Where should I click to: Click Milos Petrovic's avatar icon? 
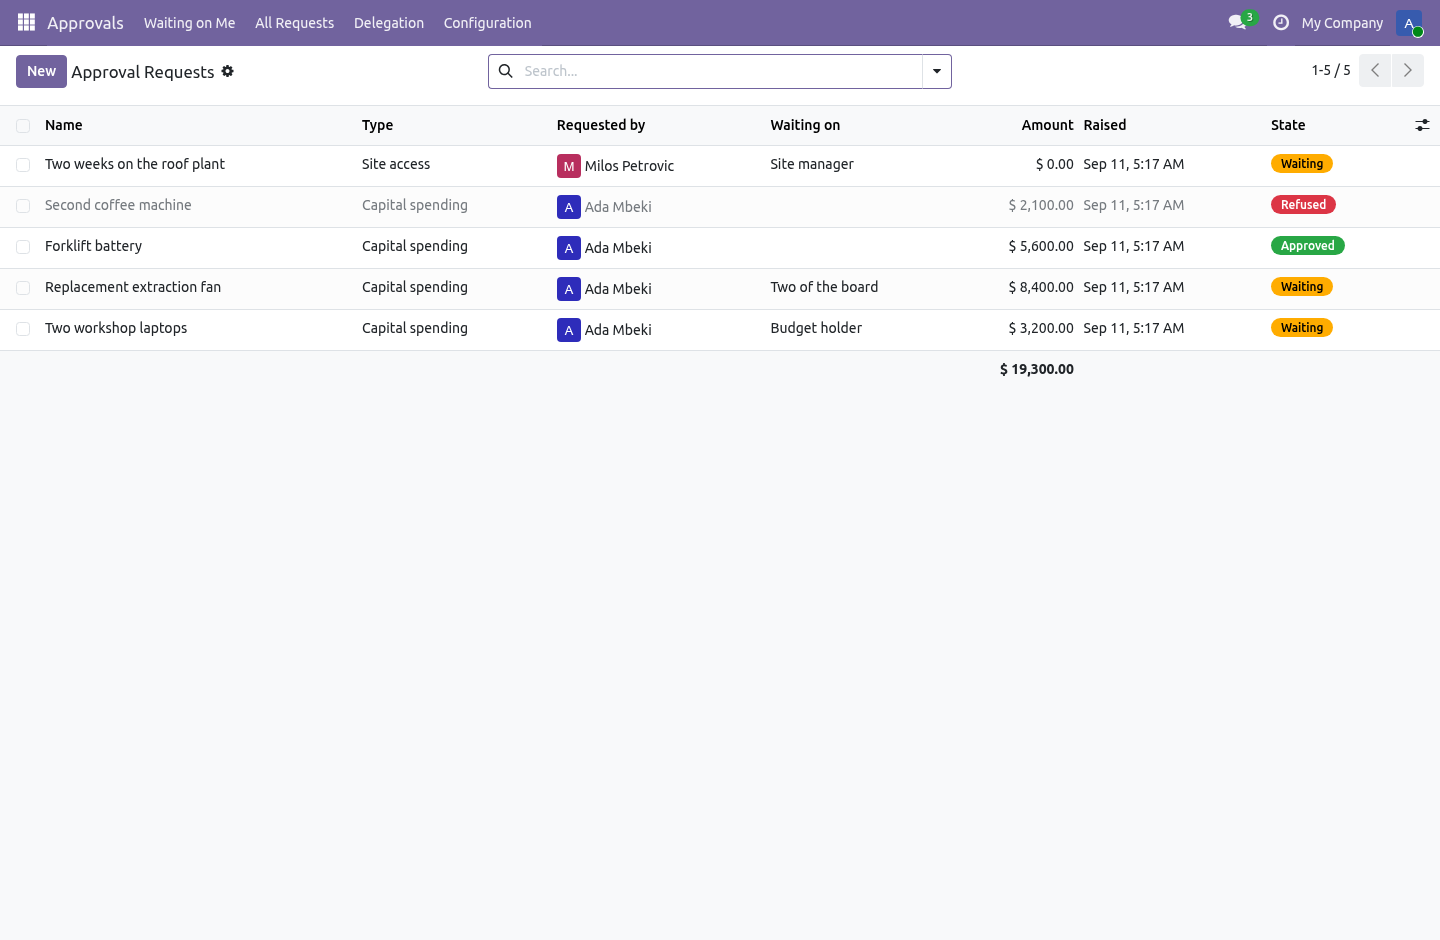pos(569,166)
